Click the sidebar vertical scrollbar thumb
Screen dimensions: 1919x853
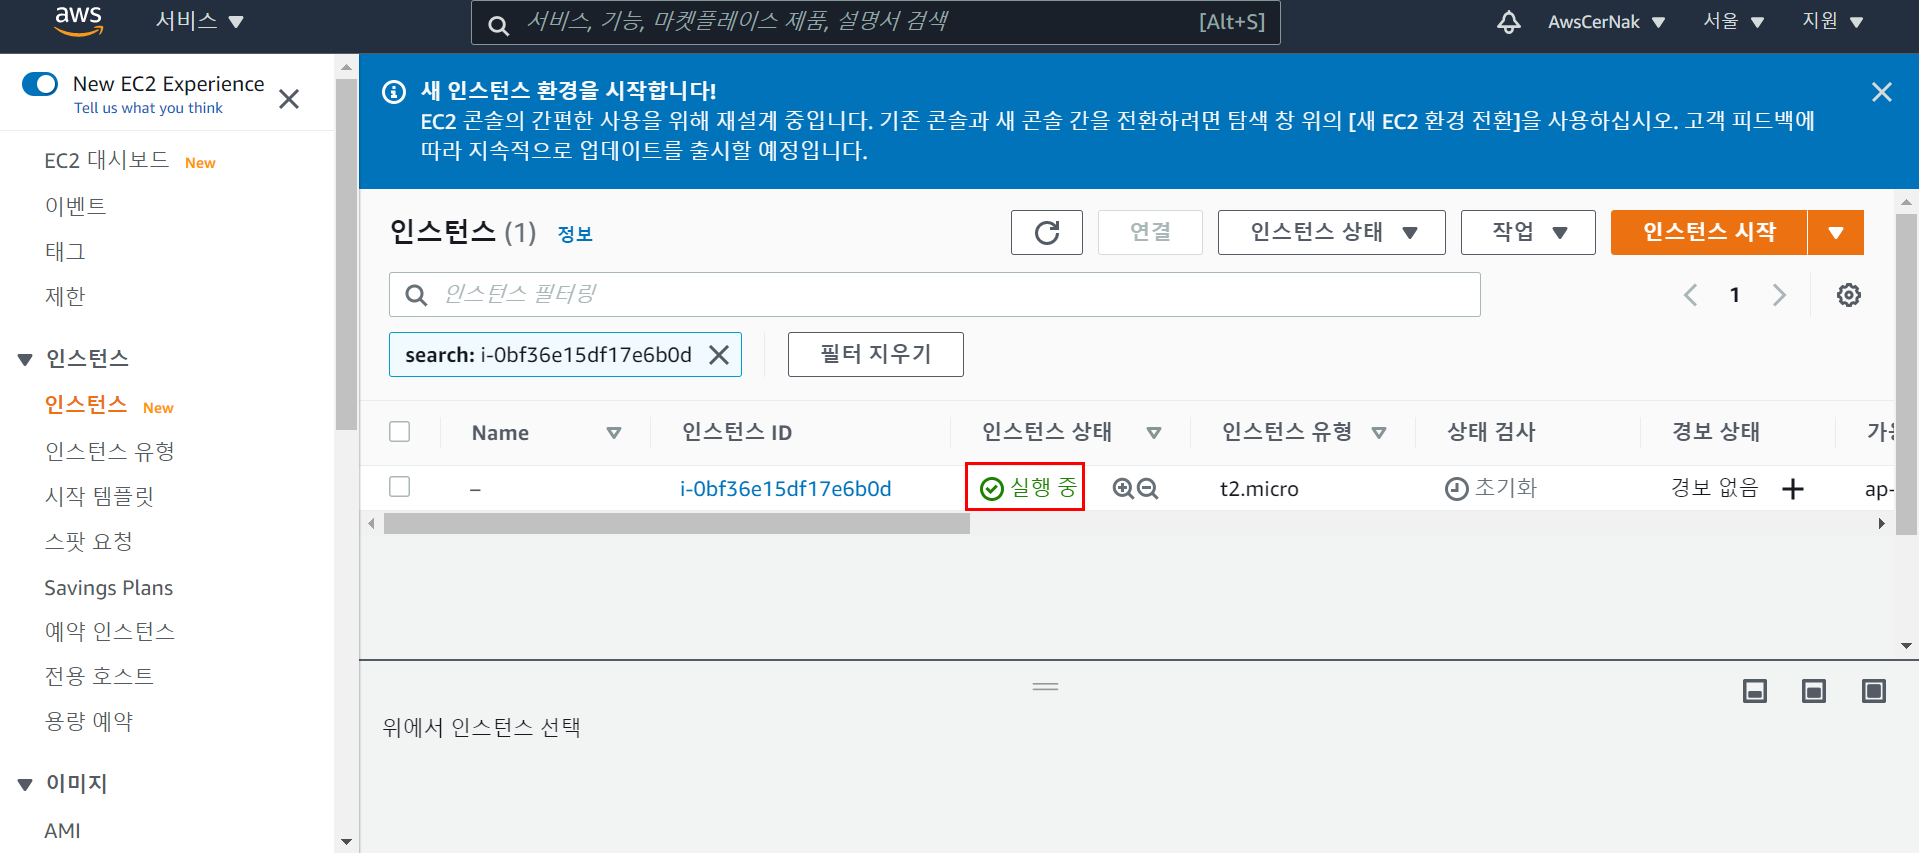pos(346,255)
